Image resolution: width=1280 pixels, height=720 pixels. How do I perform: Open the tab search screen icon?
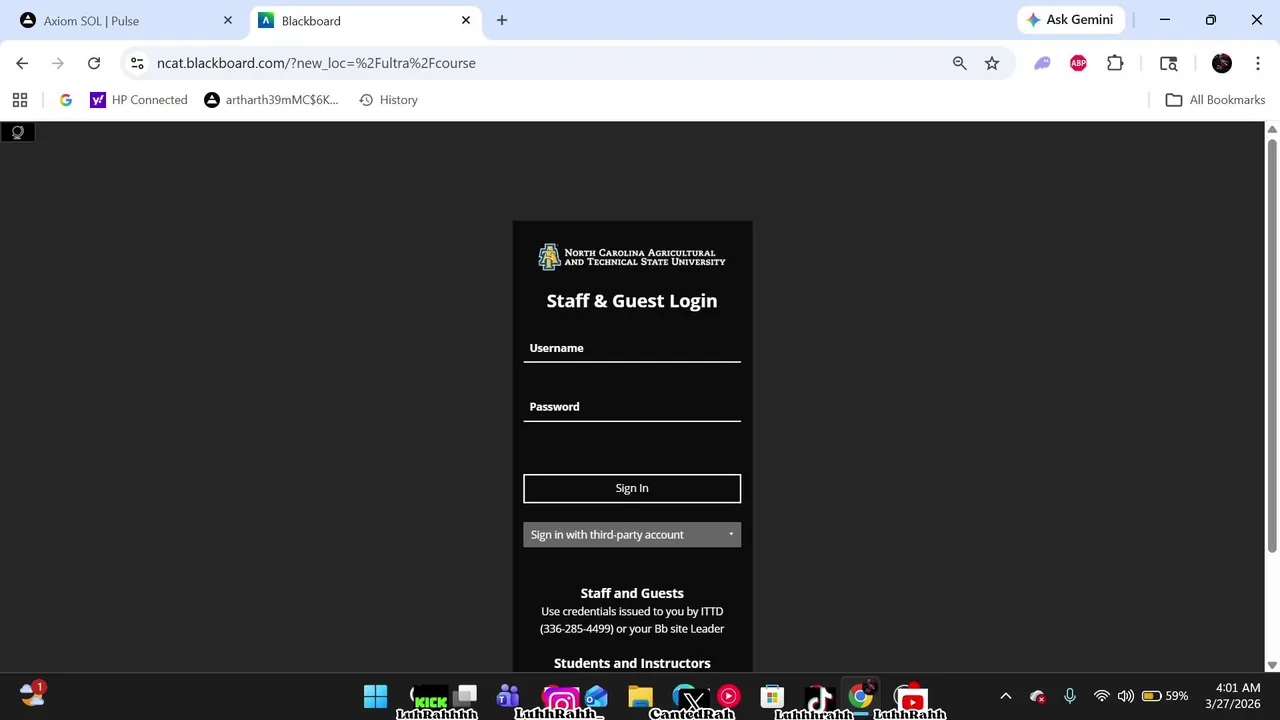tap(1168, 63)
